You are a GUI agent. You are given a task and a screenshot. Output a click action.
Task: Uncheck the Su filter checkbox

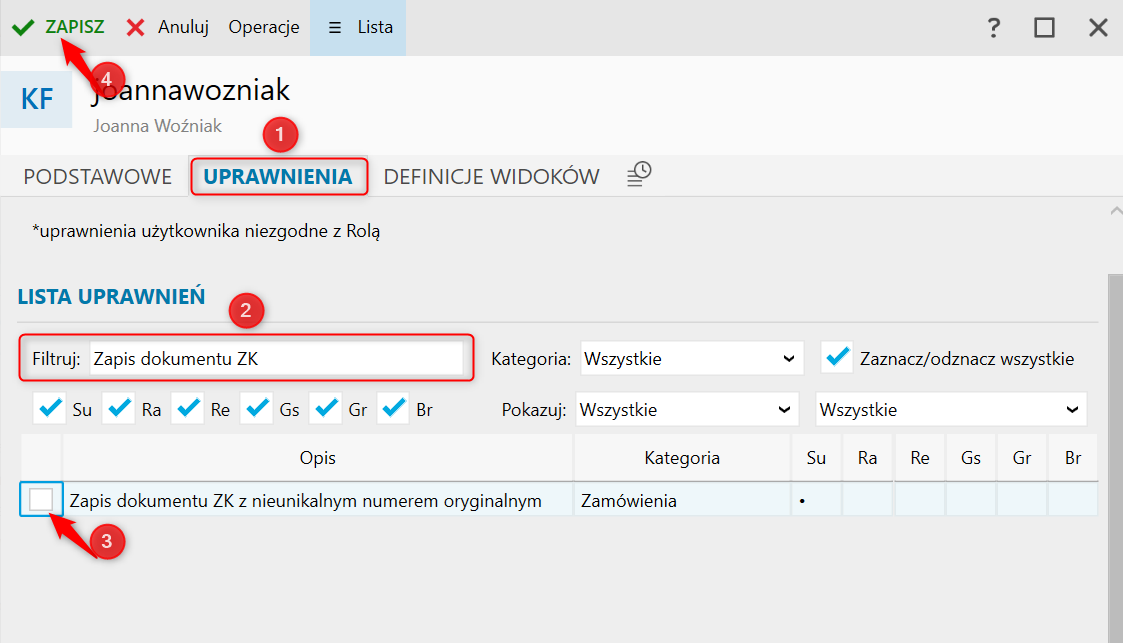point(49,409)
